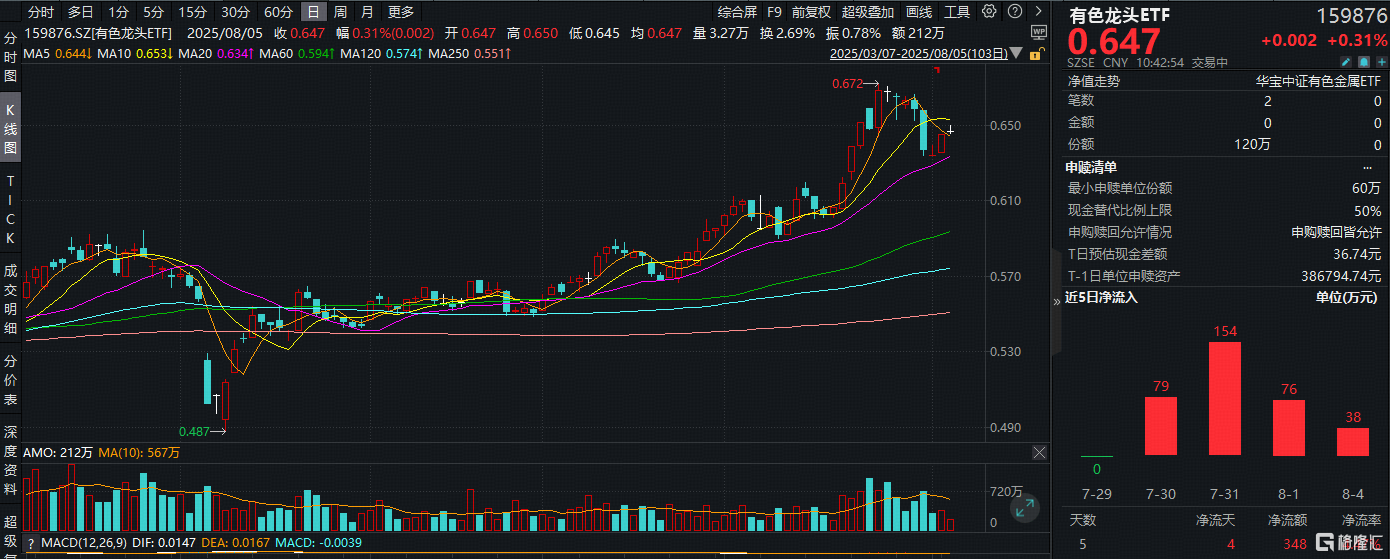The image size is (1390, 559).
Task: Open 分时图 in left sidebar
Action: 11,59
